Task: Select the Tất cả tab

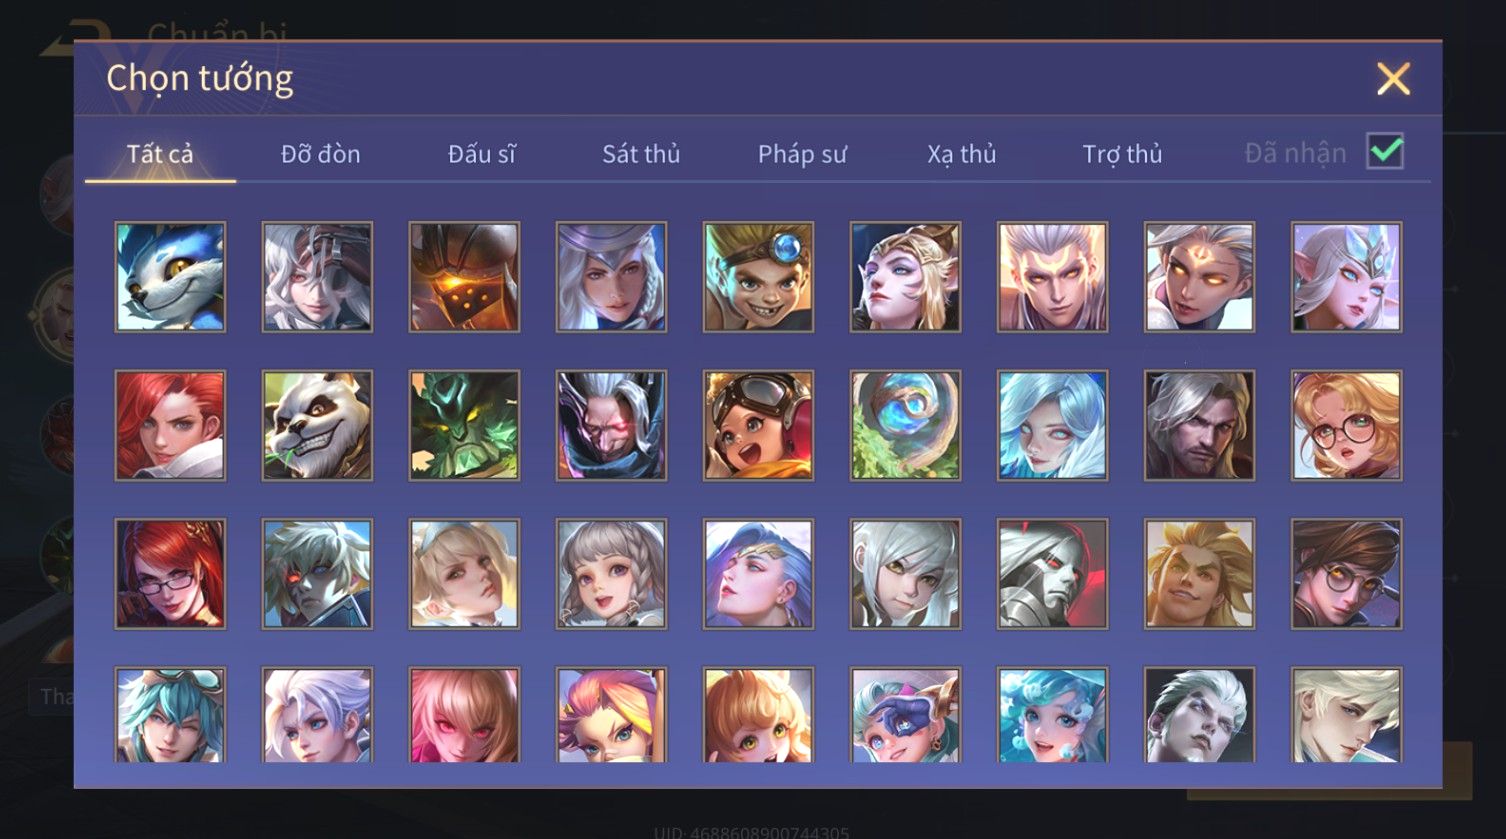Action: (160, 154)
